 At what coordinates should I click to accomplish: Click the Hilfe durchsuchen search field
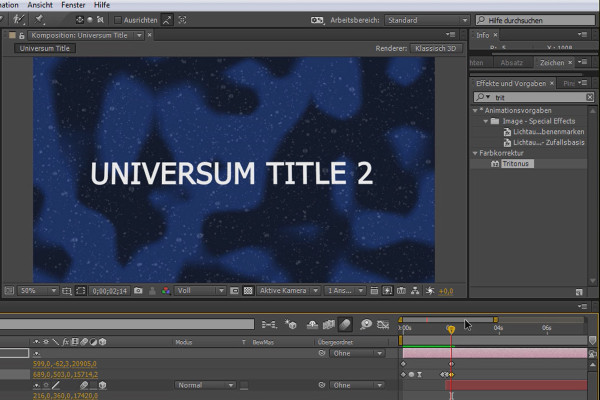tap(535, 20)
